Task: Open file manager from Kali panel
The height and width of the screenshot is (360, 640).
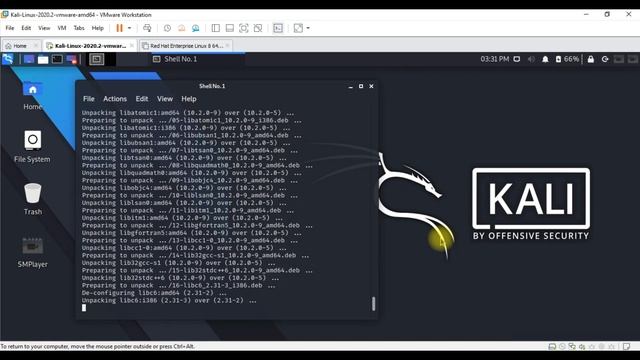Action: click(x=43, y=59)
